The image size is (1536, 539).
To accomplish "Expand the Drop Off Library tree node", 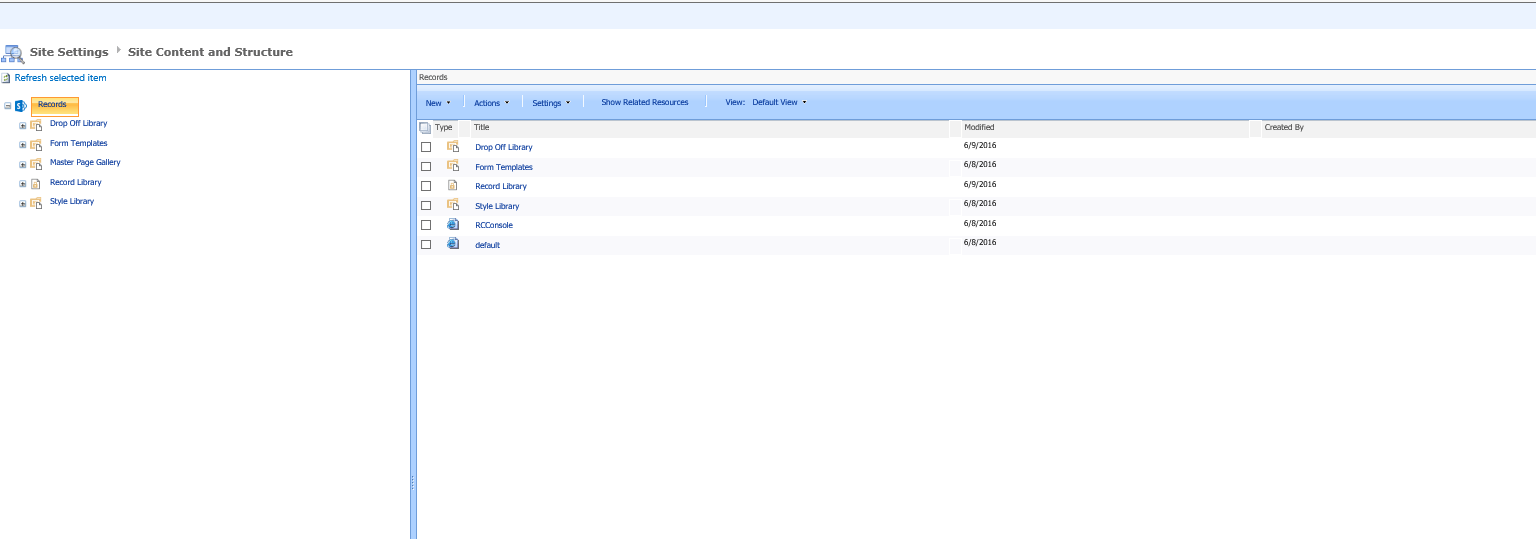I will click(23, 125).
